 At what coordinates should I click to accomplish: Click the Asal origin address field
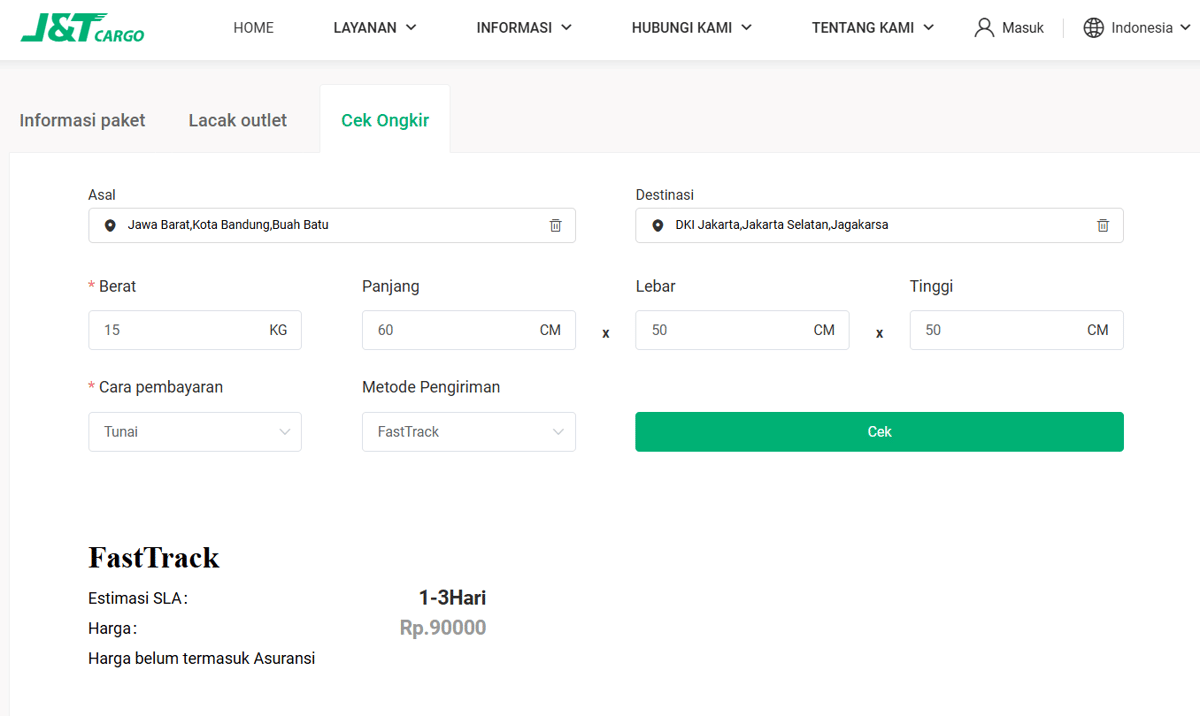332,225
